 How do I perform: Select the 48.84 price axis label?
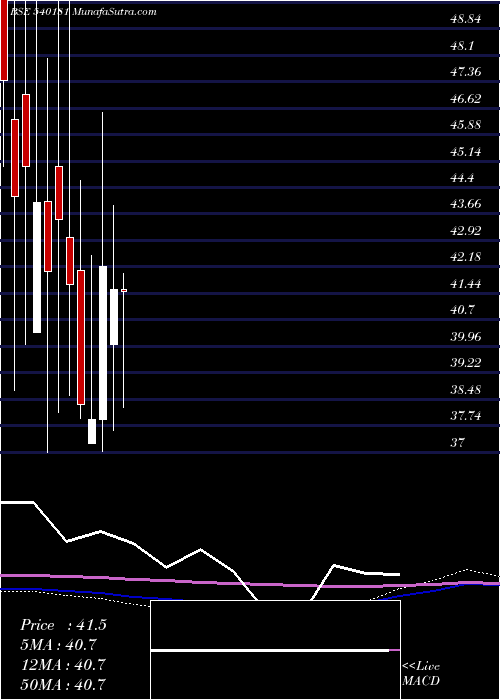[466, 20]
